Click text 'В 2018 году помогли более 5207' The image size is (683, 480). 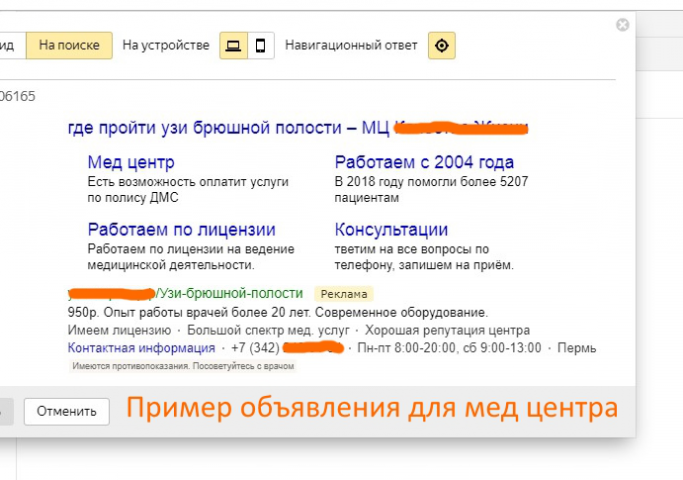[431, 182]
